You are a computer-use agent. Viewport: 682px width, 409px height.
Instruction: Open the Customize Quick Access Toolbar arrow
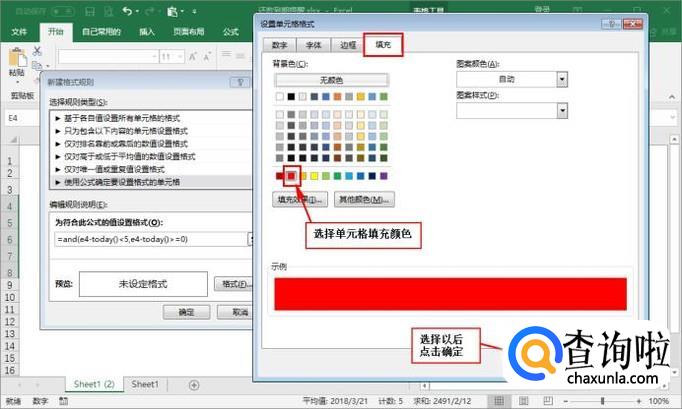pos(194,12)
